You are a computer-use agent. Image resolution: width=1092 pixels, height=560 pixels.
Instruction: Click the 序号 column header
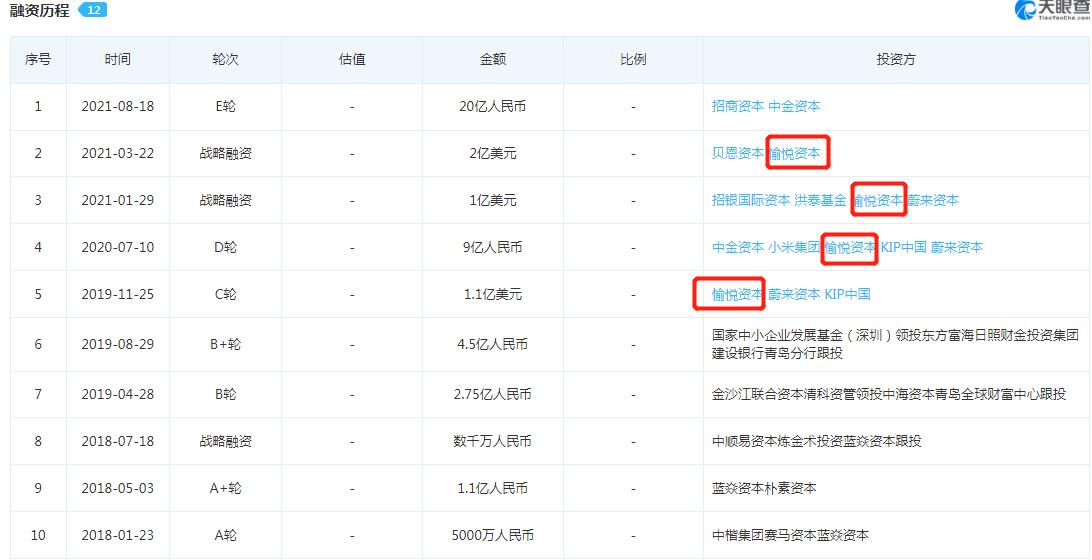(38, 60)
